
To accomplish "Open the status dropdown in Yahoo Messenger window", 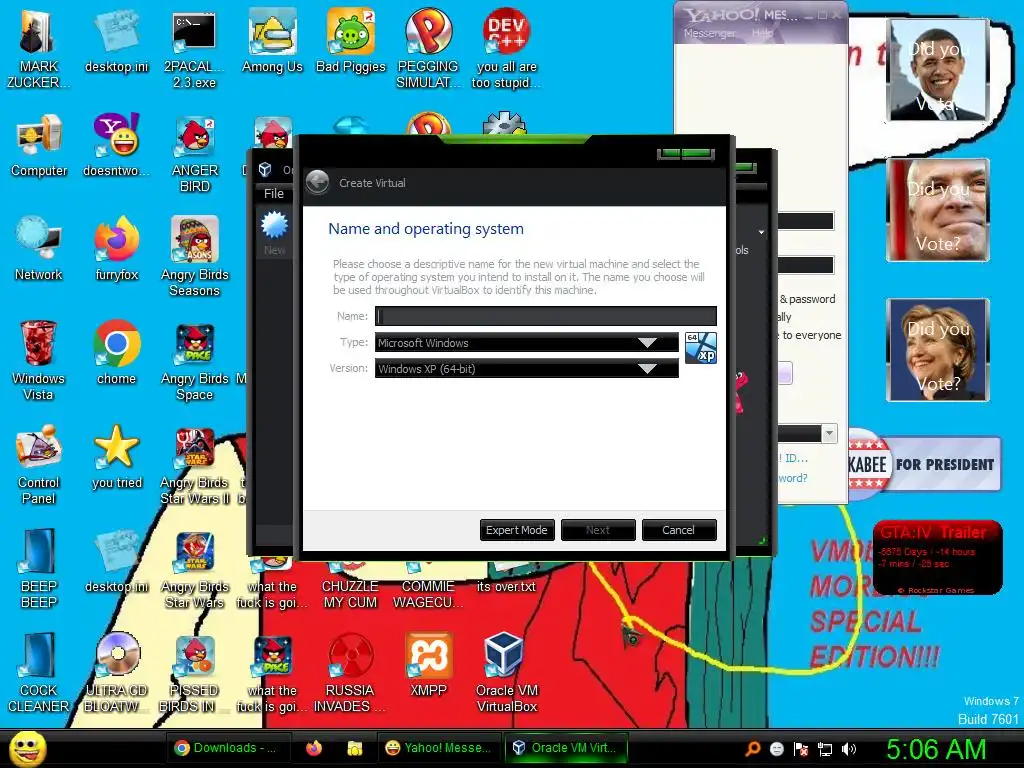I will click(829, 433).
